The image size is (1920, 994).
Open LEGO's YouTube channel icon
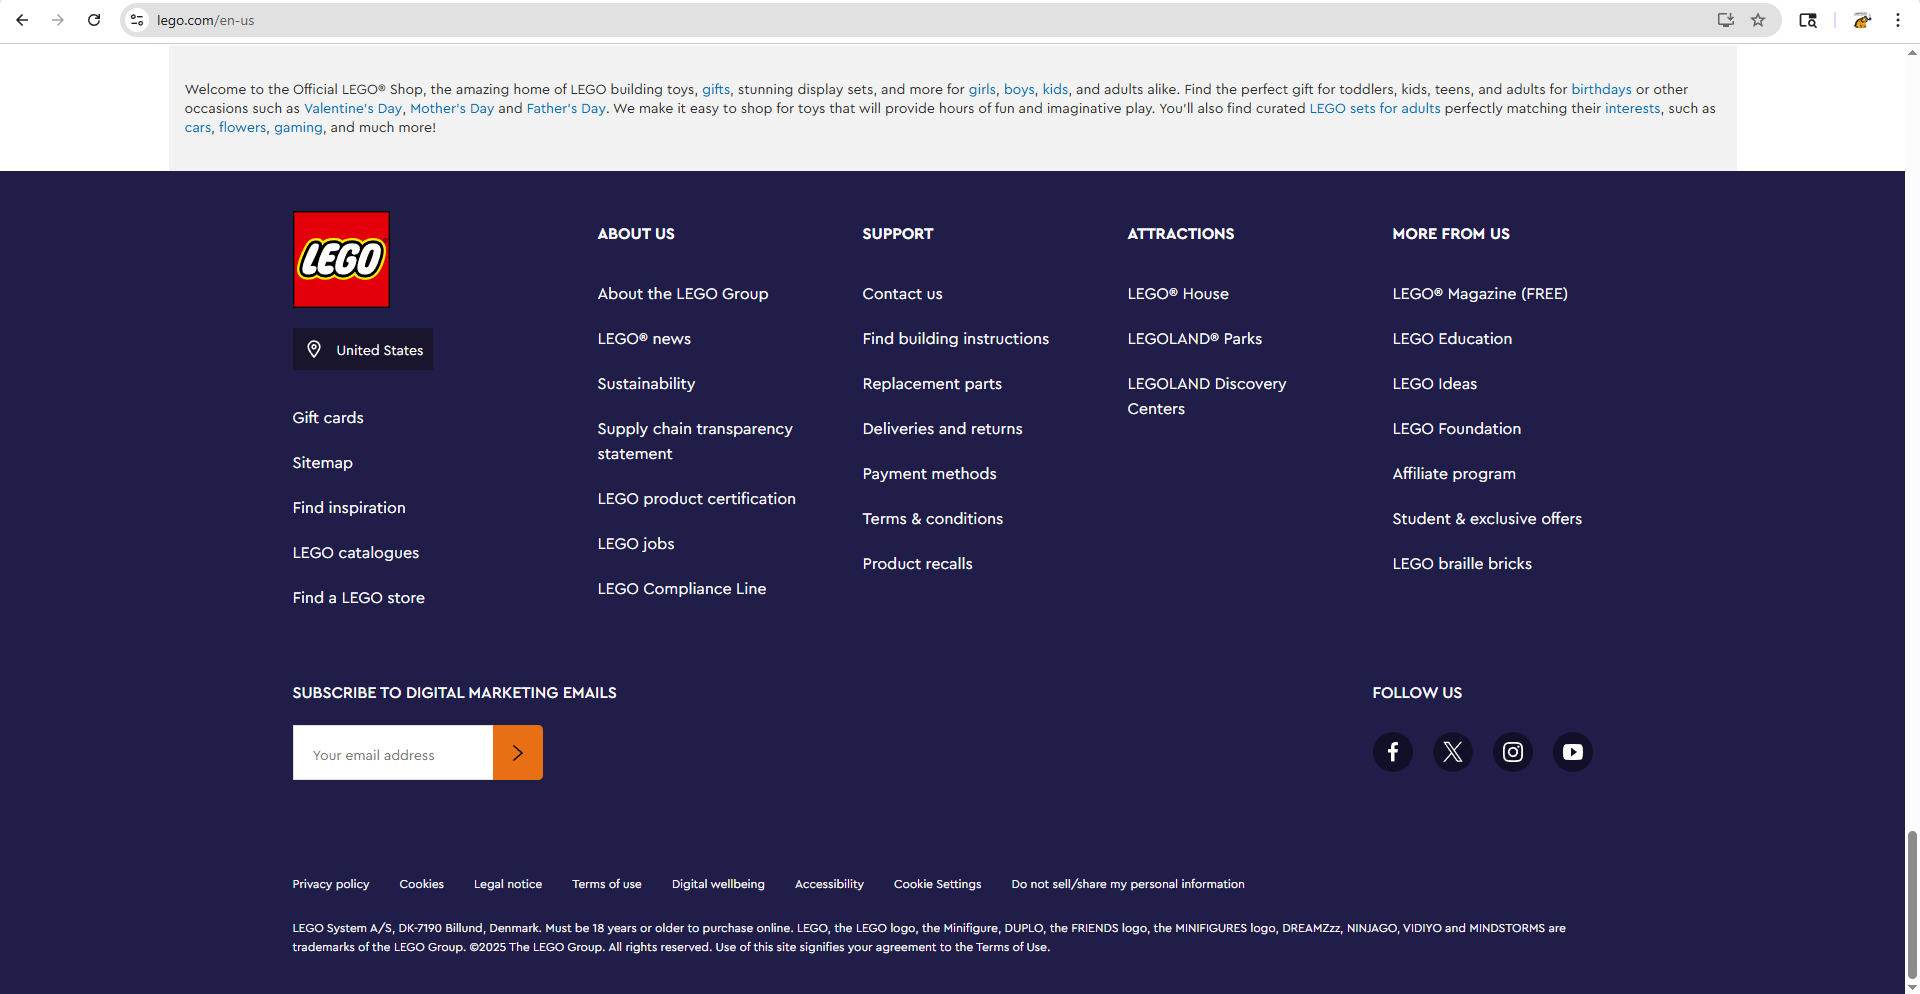[1572, 752]
